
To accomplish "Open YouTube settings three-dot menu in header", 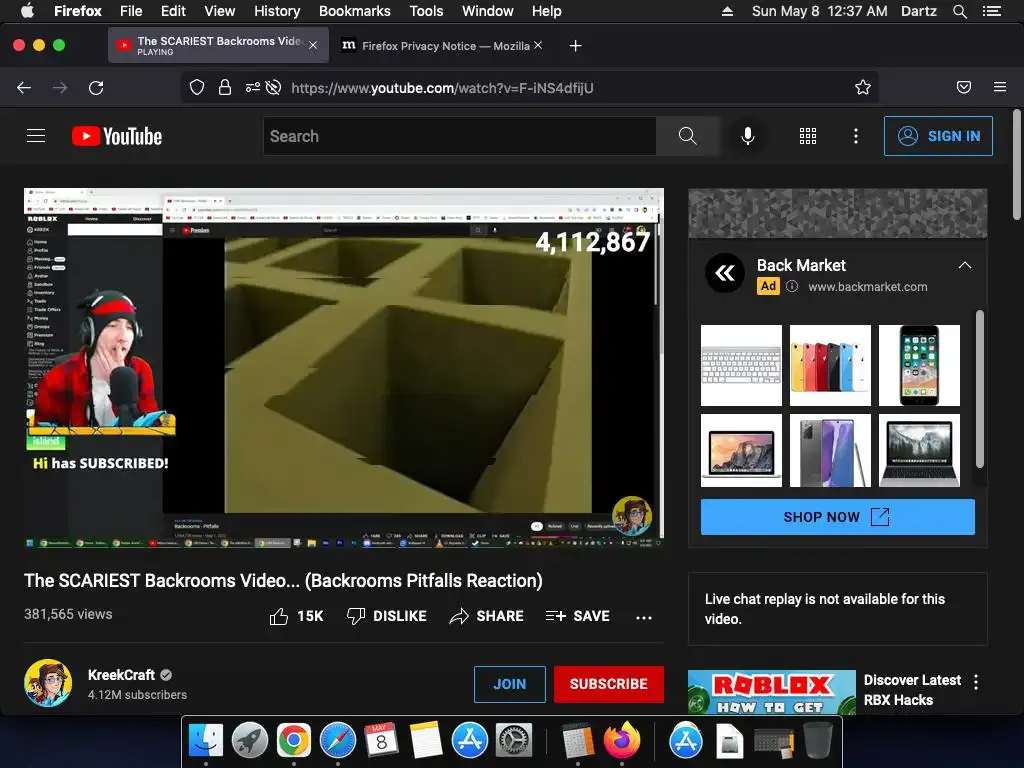I will pos(856,136).
